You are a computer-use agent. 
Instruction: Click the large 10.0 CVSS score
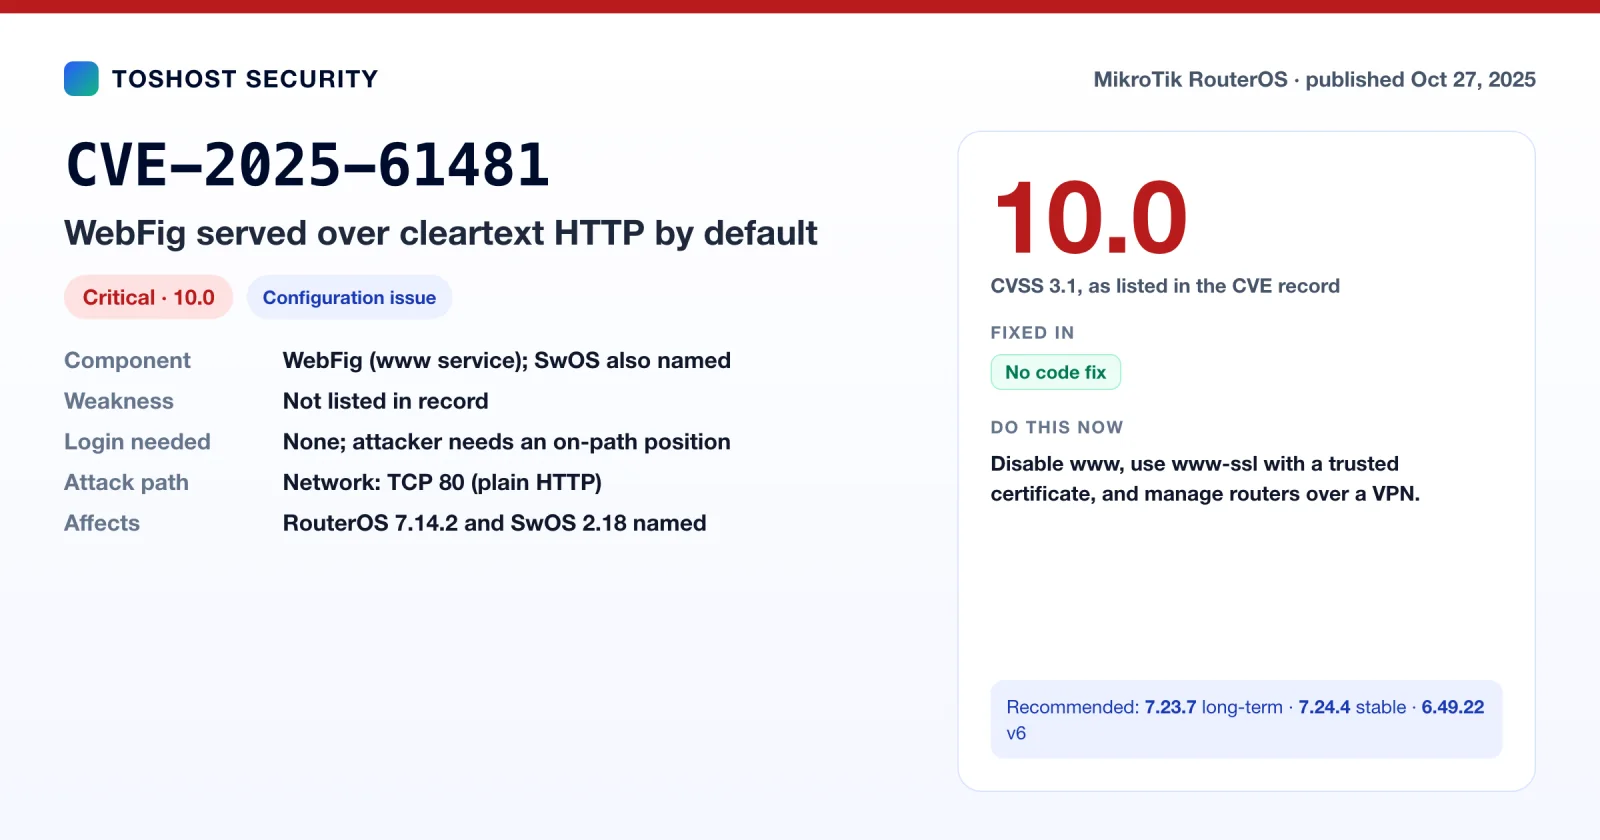point(1091,217)
